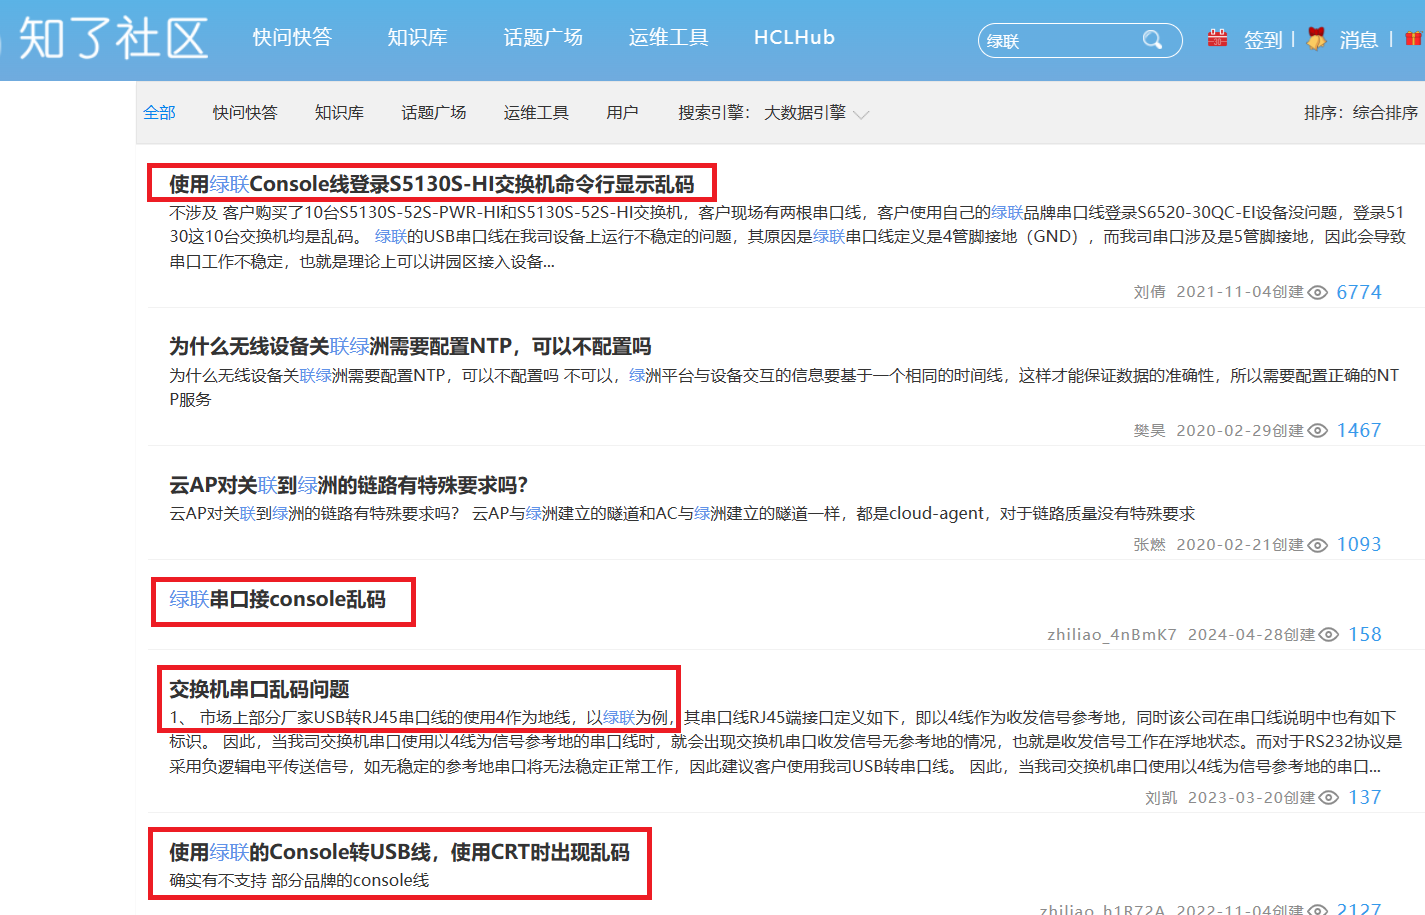Click the snippet starting 不可以，绿洲平台与设备交互
The width and height of the screenshot is (1425, 915).
coord(784,387)
